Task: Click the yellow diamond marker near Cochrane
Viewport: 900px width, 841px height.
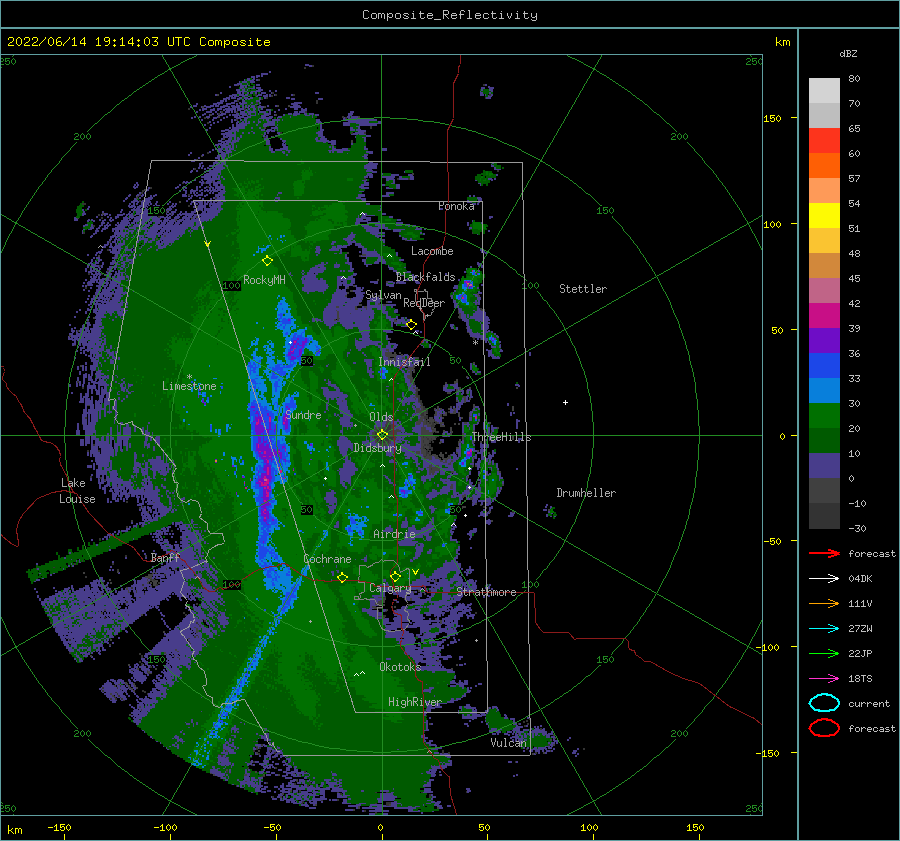Action: 342,577
